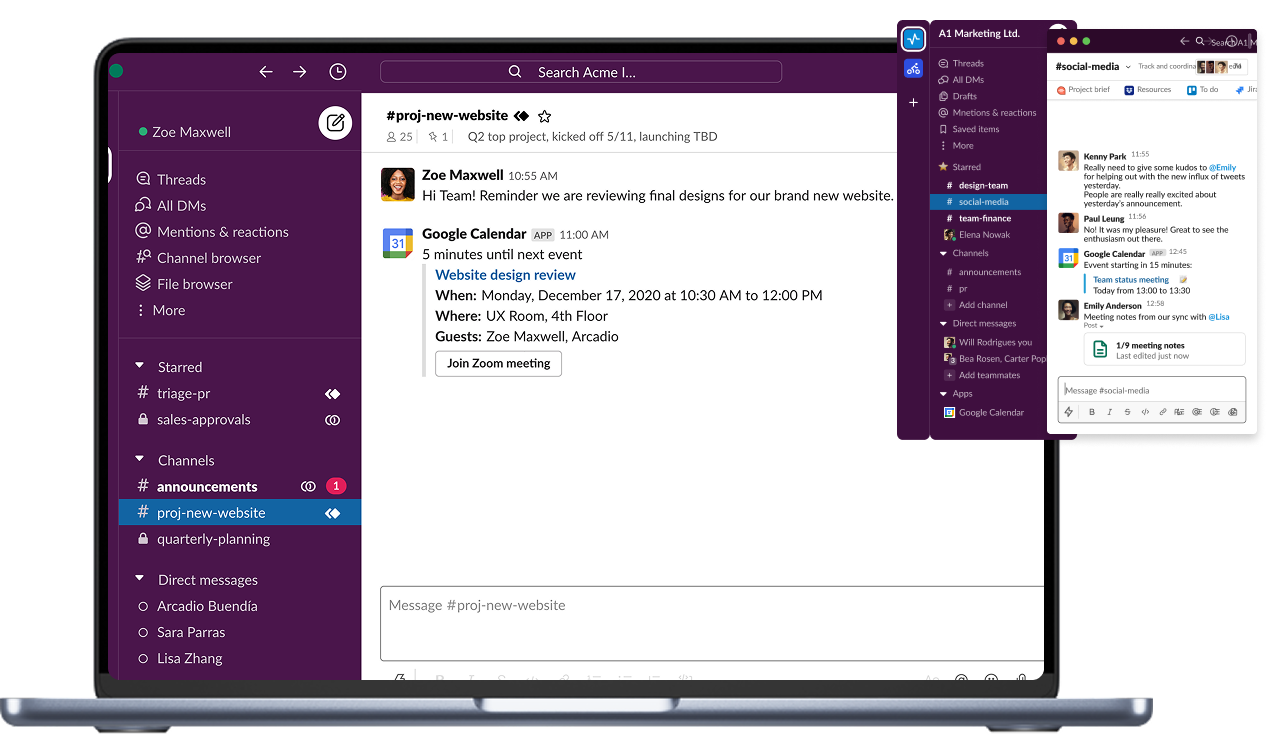Click Google Calendar app avatar in #proj-new-website
1268x750 pixels.
pyautogui.click(x=398, y=243)
